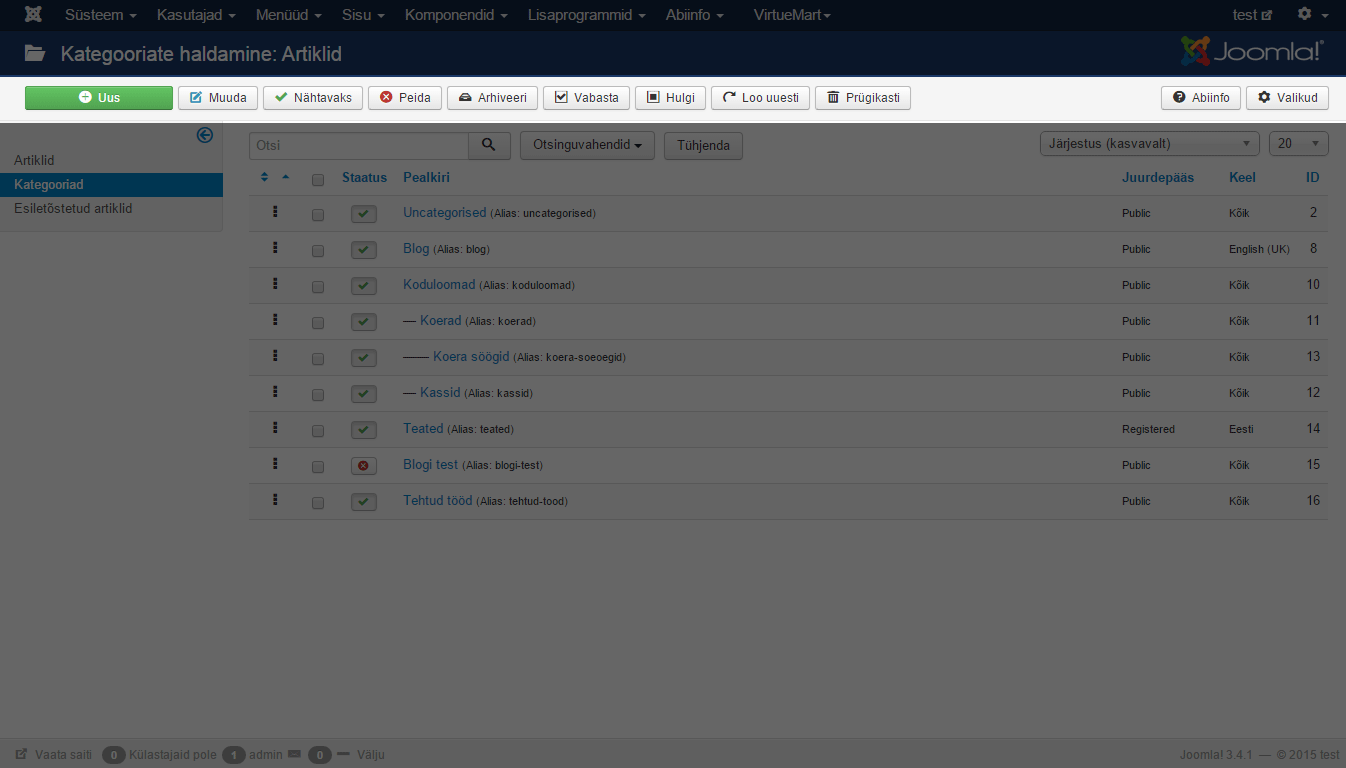Open Esiletõstetud artiklid in the sidebar
The height and width of the screenshot is (768, 1346).
73,209
